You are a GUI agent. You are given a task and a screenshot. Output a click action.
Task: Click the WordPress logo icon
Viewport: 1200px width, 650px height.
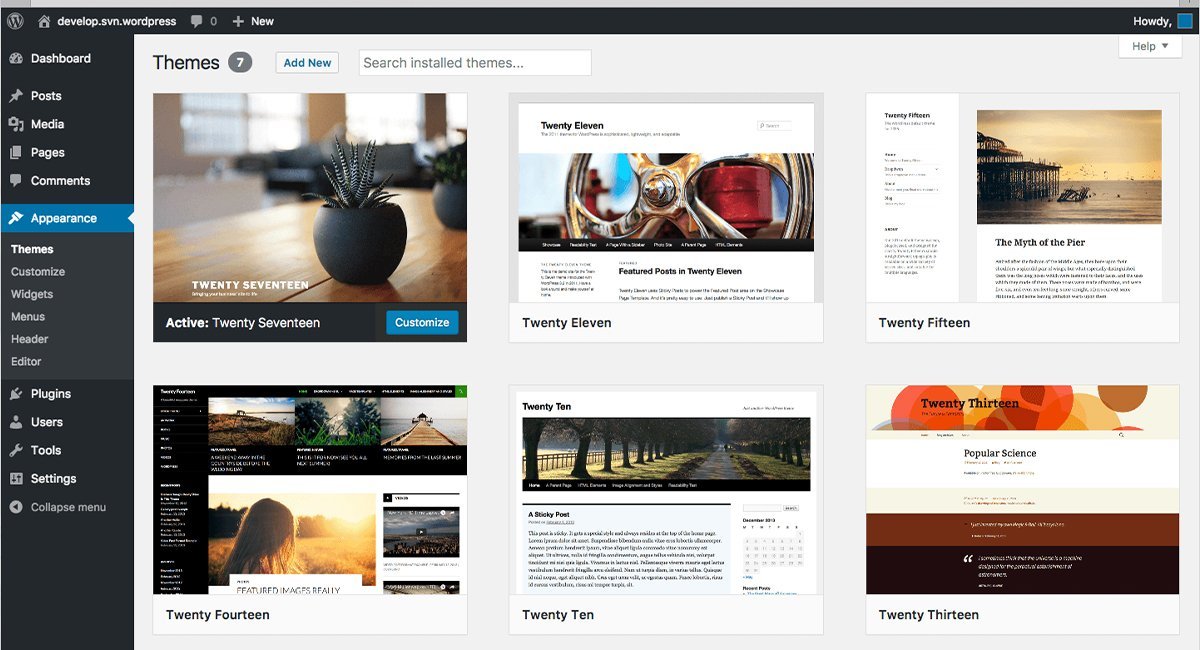pyautogui.click(x=14, y=20)
